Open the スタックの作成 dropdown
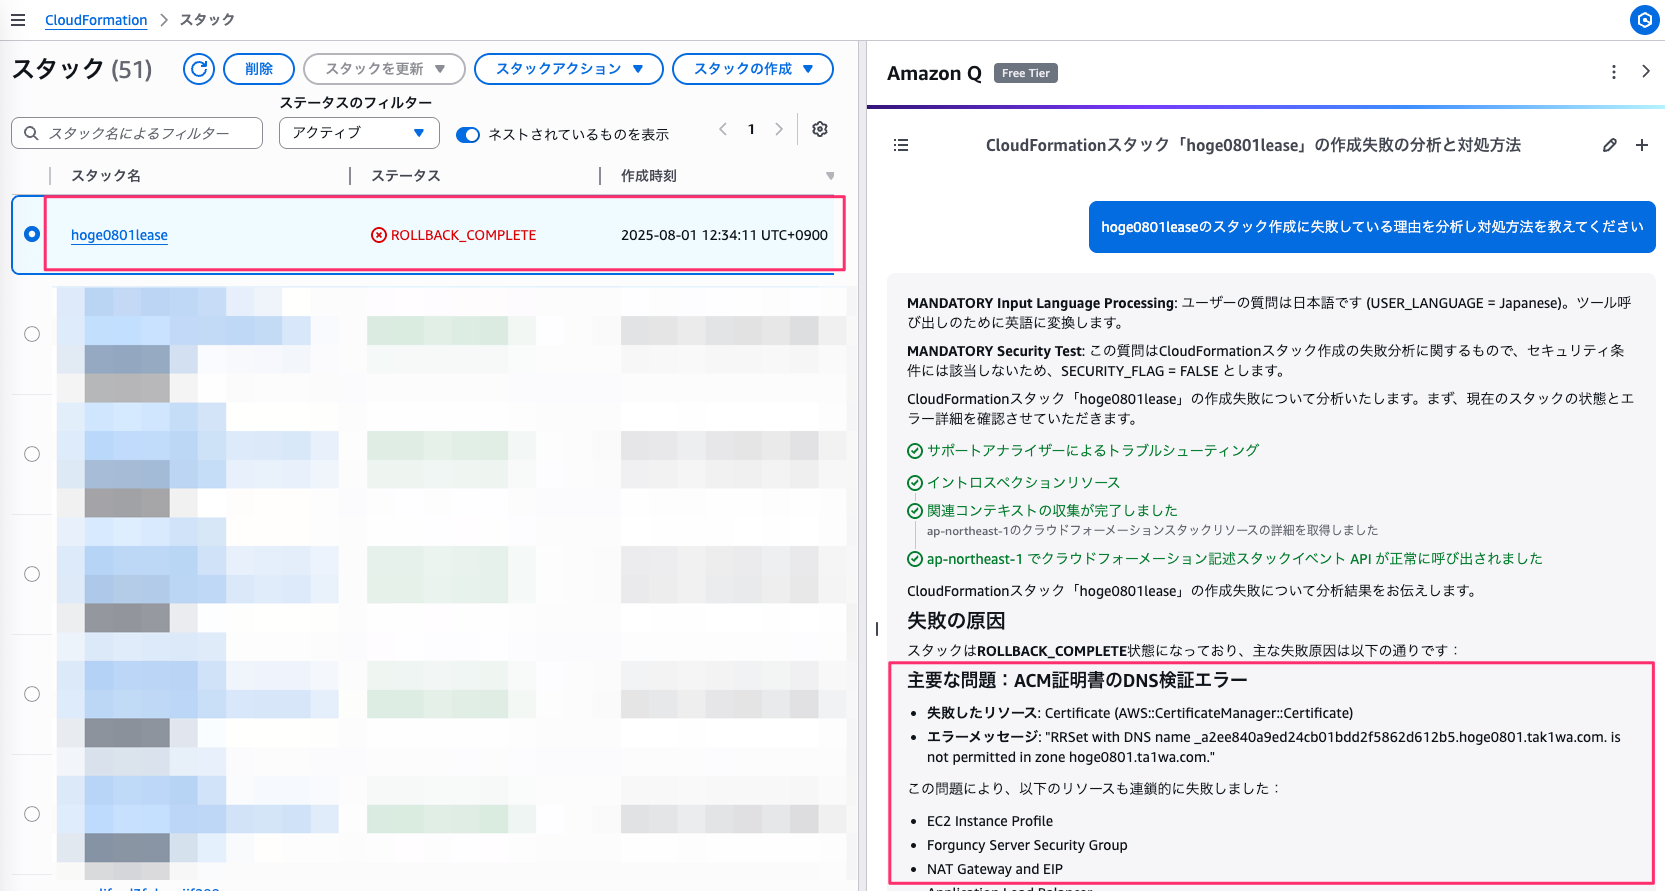This screenshot has height=891, width=1665. tap(753, 69)
